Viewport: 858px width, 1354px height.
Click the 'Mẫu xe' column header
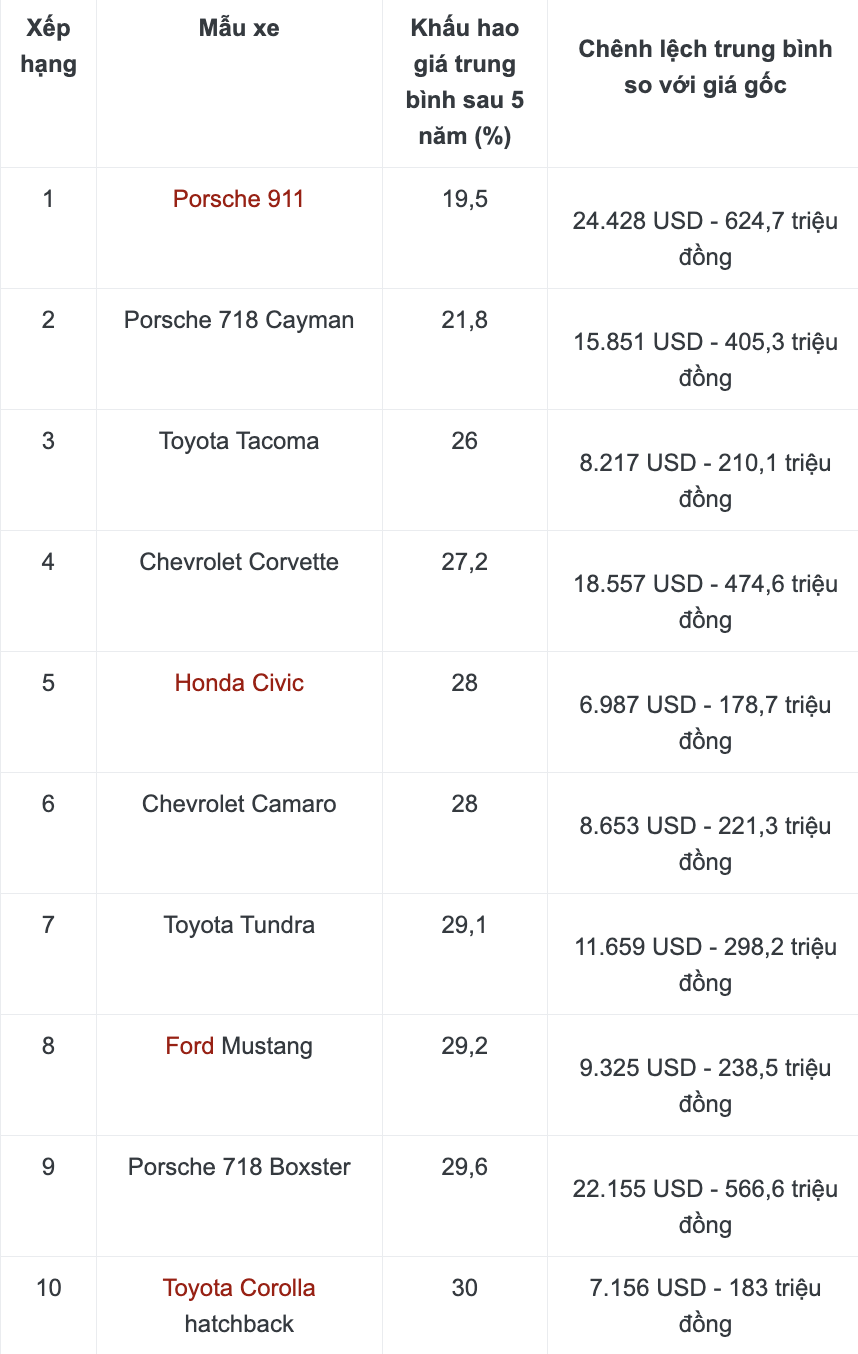click(239, 28)
